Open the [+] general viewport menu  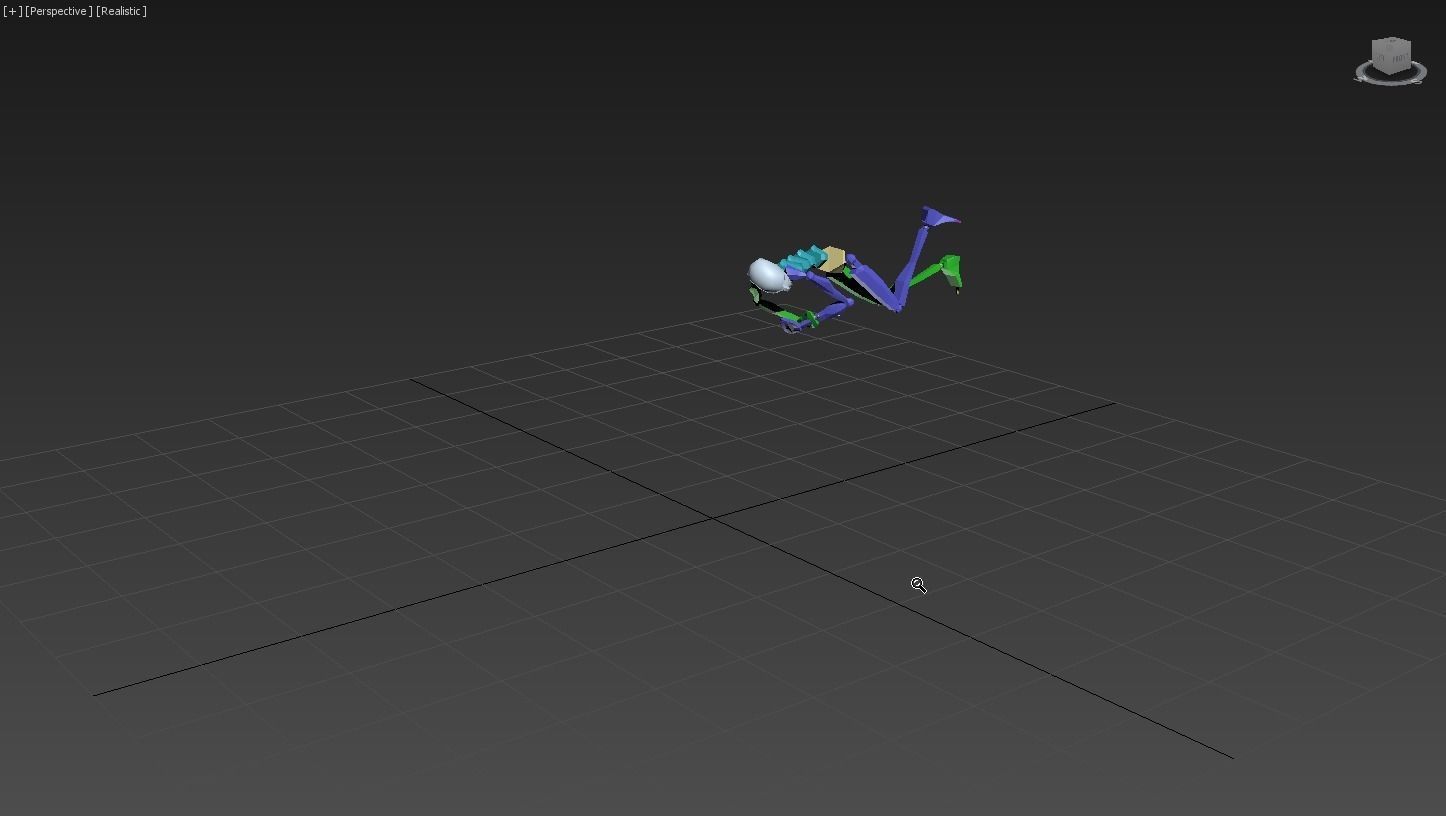[12, 11]
